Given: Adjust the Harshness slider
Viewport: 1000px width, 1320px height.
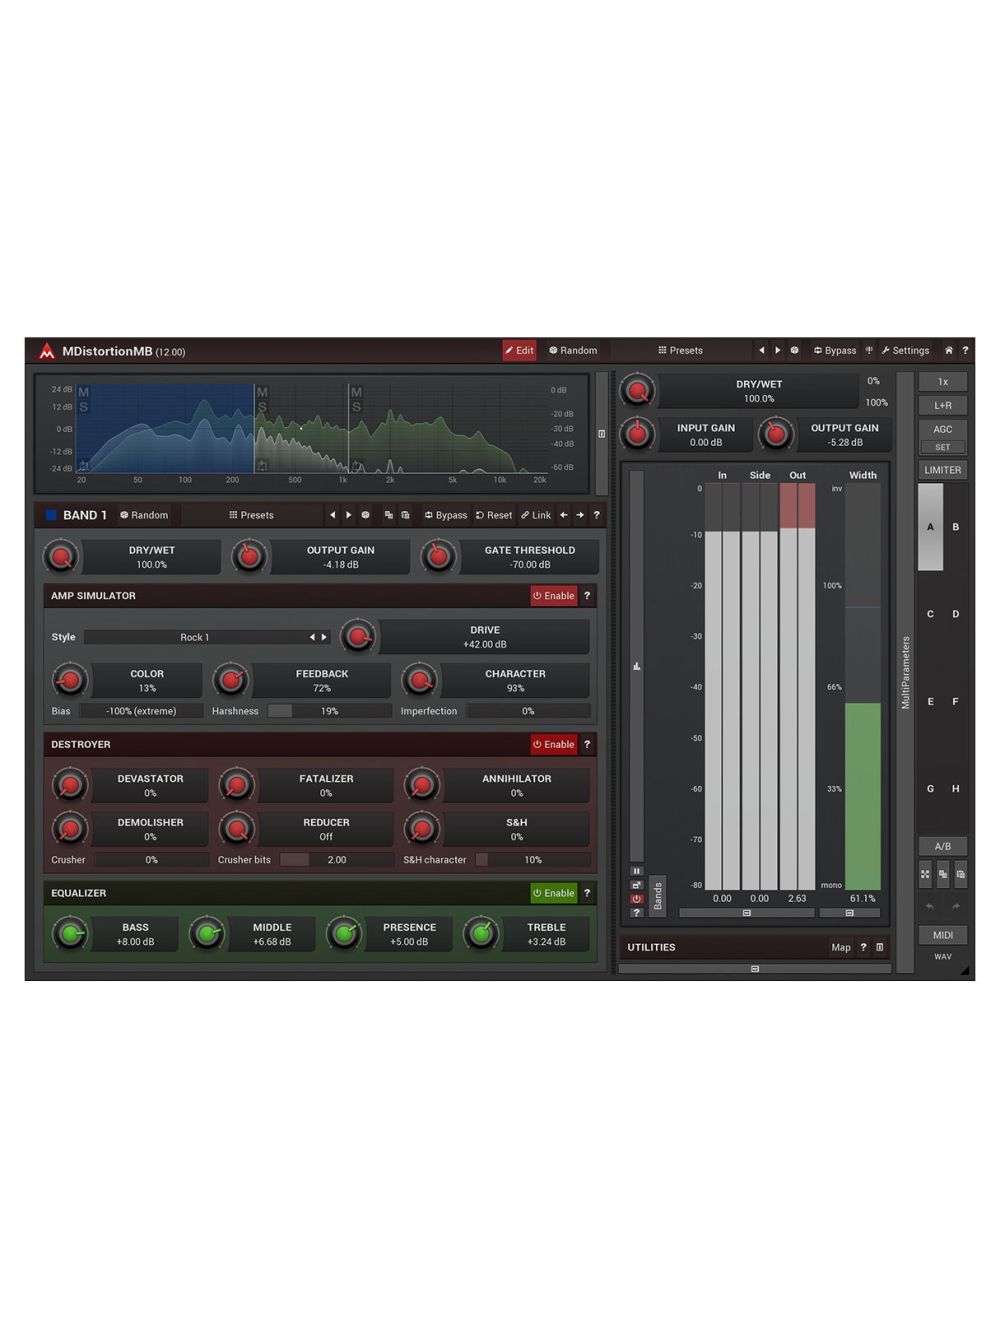Looking at the screenshot, I should tap(329, 712).
